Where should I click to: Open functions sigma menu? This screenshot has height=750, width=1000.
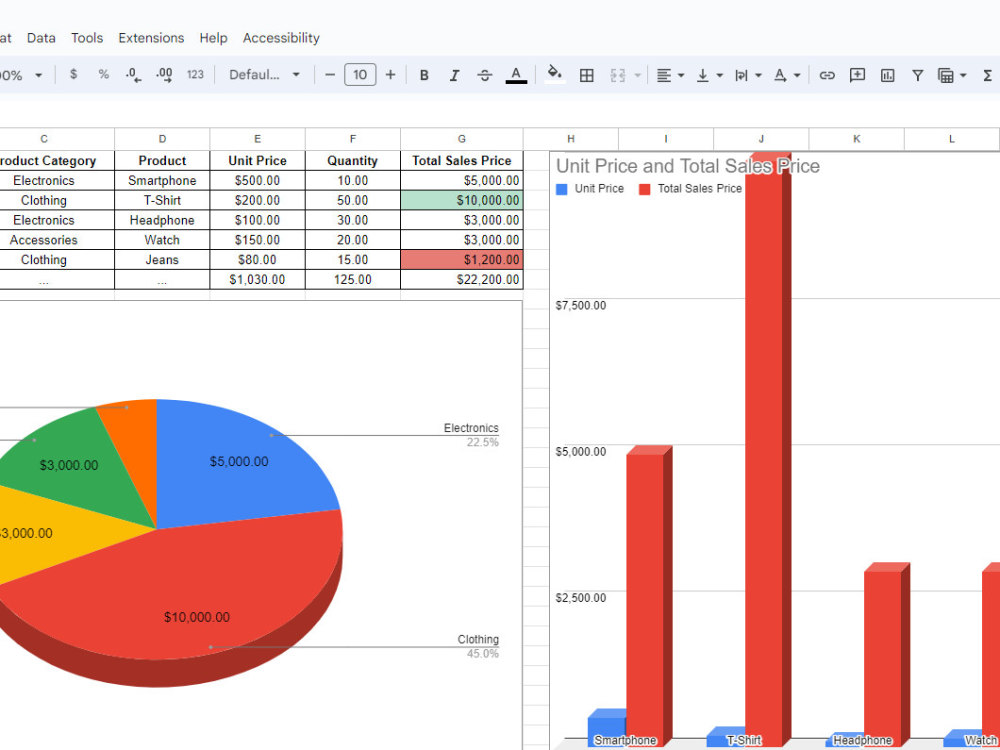click(987, 75)
